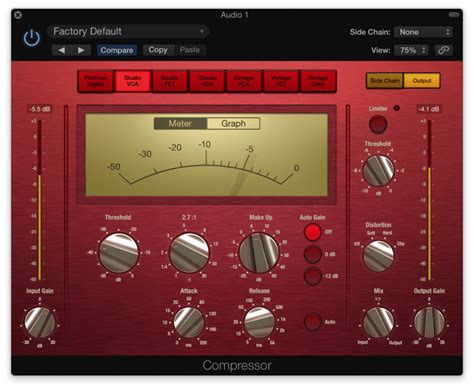Click the -5.5 dB input level readout

tap(40, 109)
